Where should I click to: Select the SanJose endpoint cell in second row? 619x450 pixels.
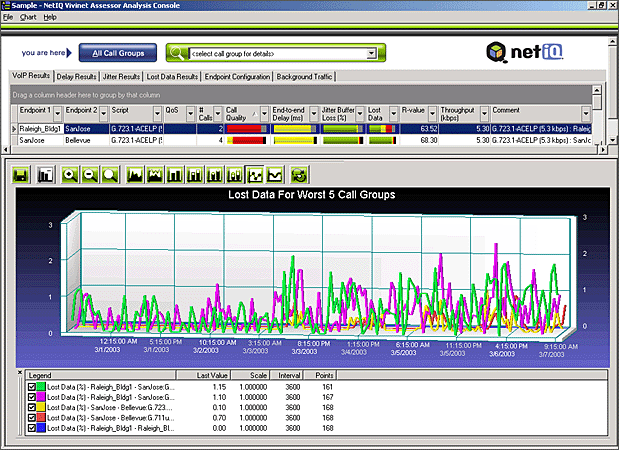click(41, 140)
